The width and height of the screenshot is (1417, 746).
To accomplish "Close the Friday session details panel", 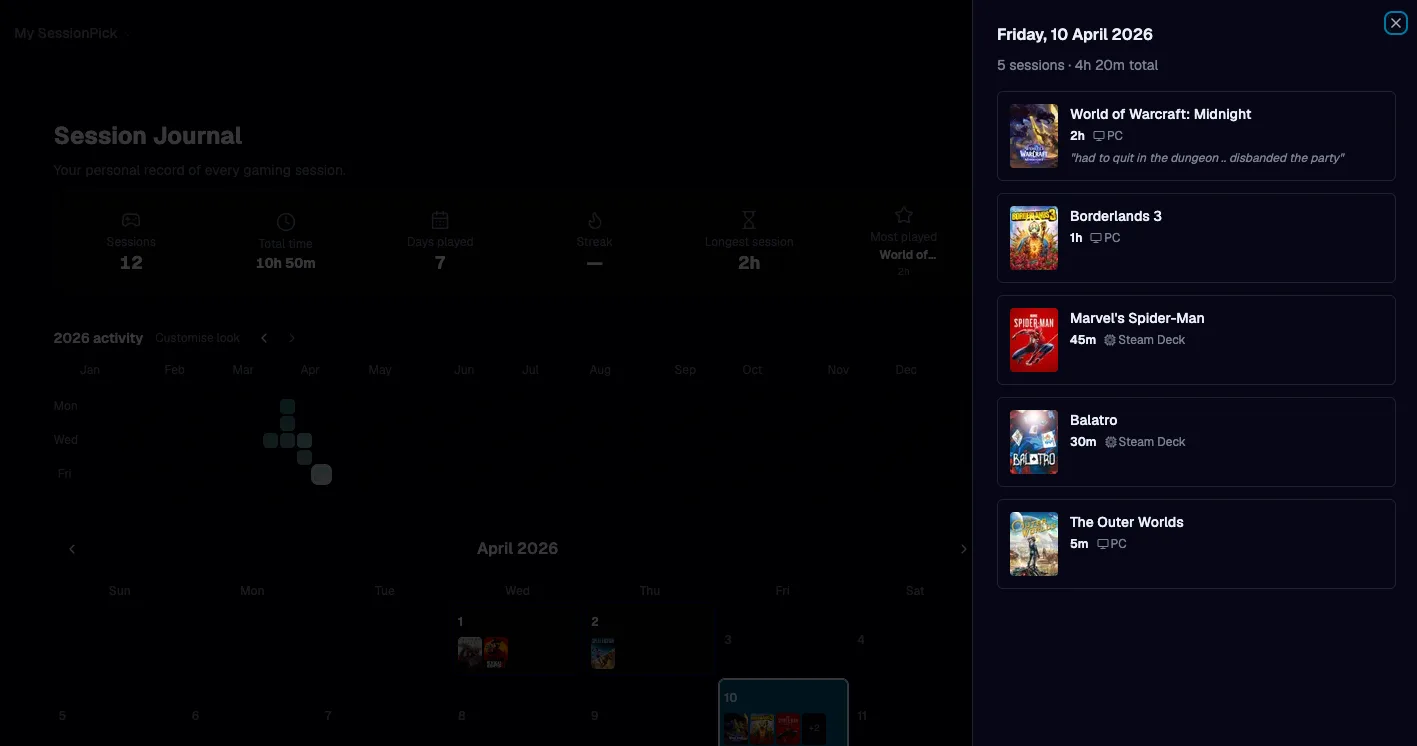I will coord(1395,23).
